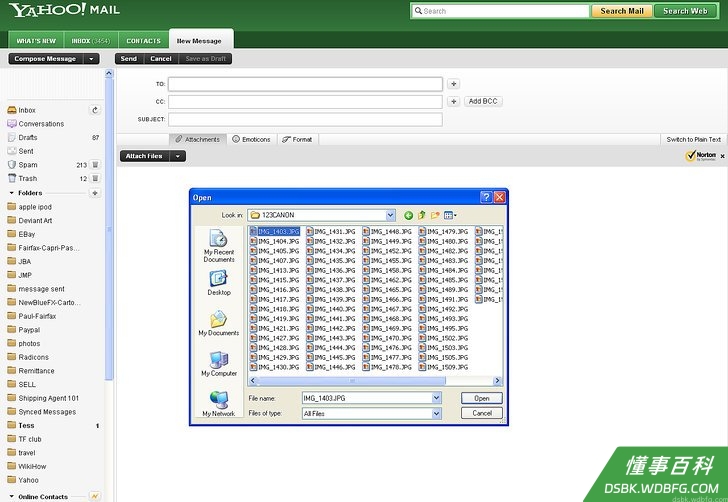Click Switch to Plain Text link
728x502 pixels.
click(694, 139)
